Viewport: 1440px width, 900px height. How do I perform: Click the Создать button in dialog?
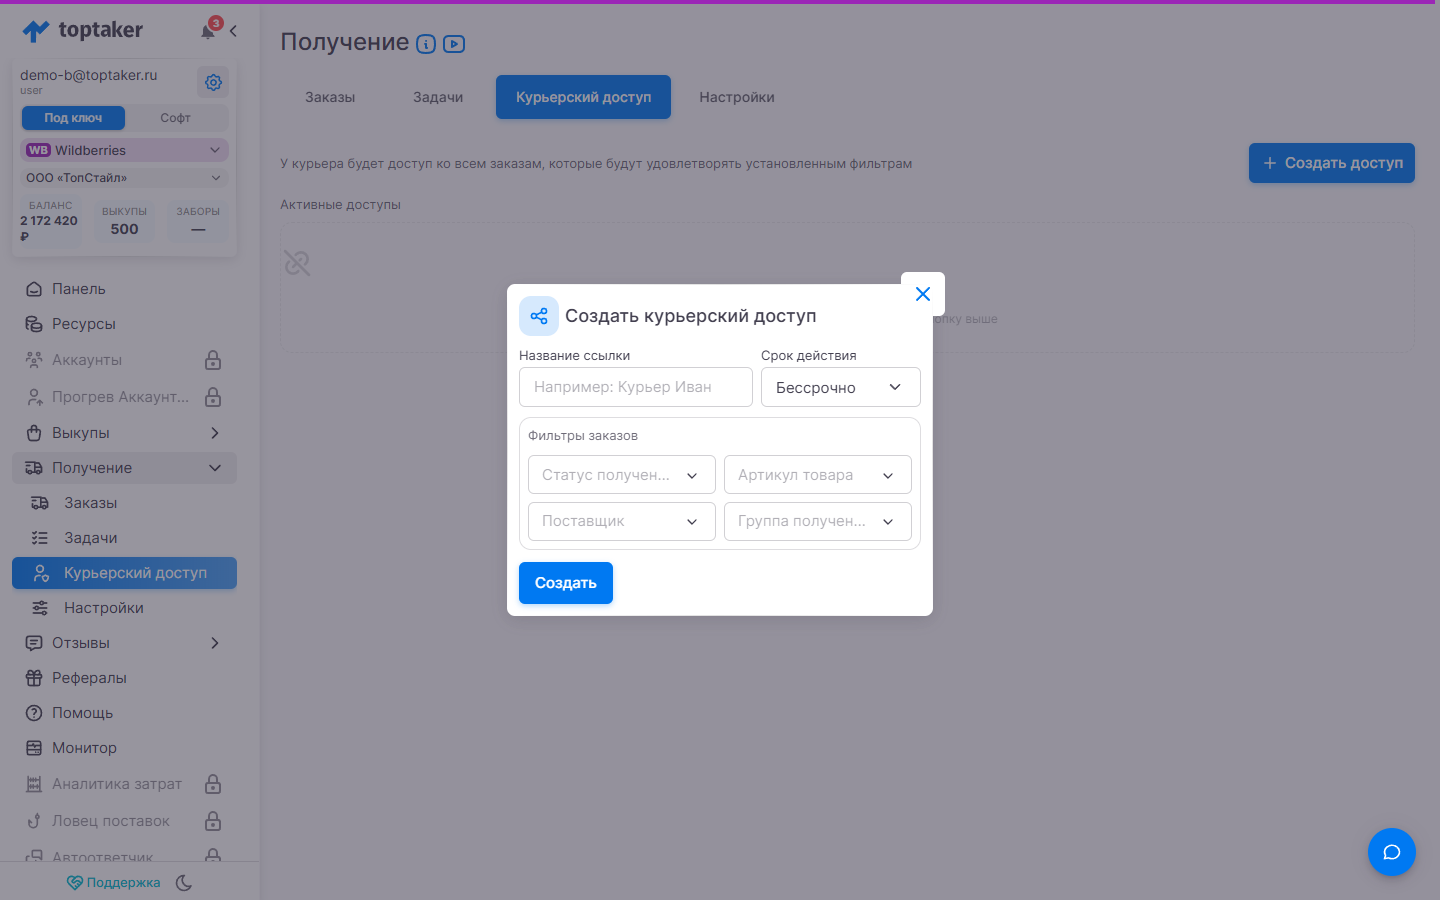pyautogui.click(x=566, y=583)
